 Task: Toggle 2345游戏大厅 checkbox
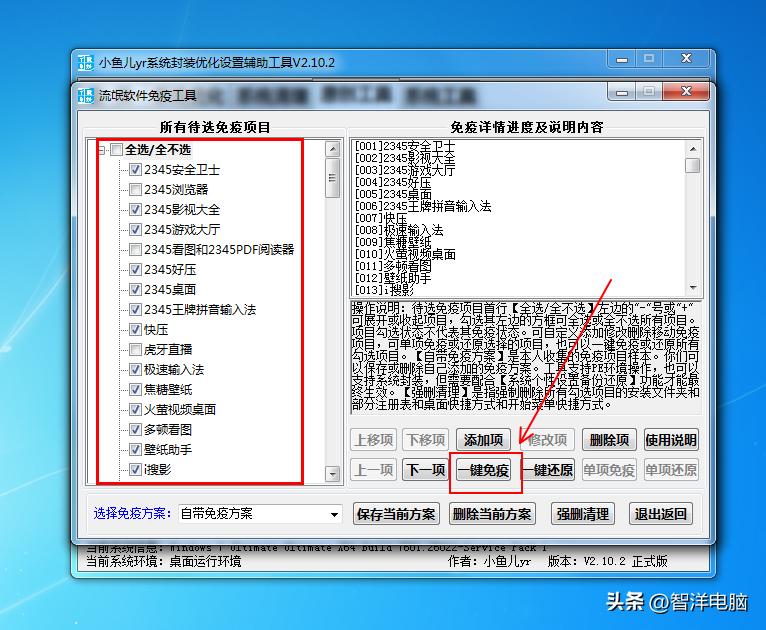[135, 230]
